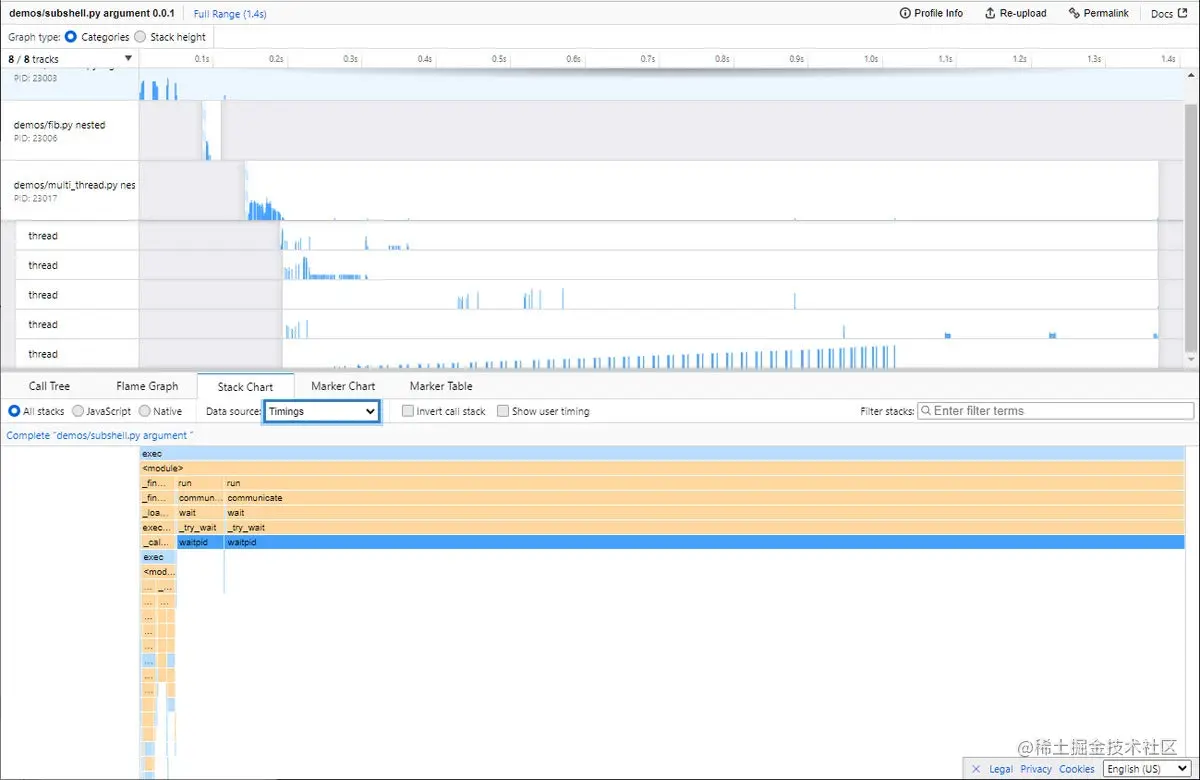1200x780 pixels.
Task: Switch to the Marker Chart tab
Action: tap(343, 385)
